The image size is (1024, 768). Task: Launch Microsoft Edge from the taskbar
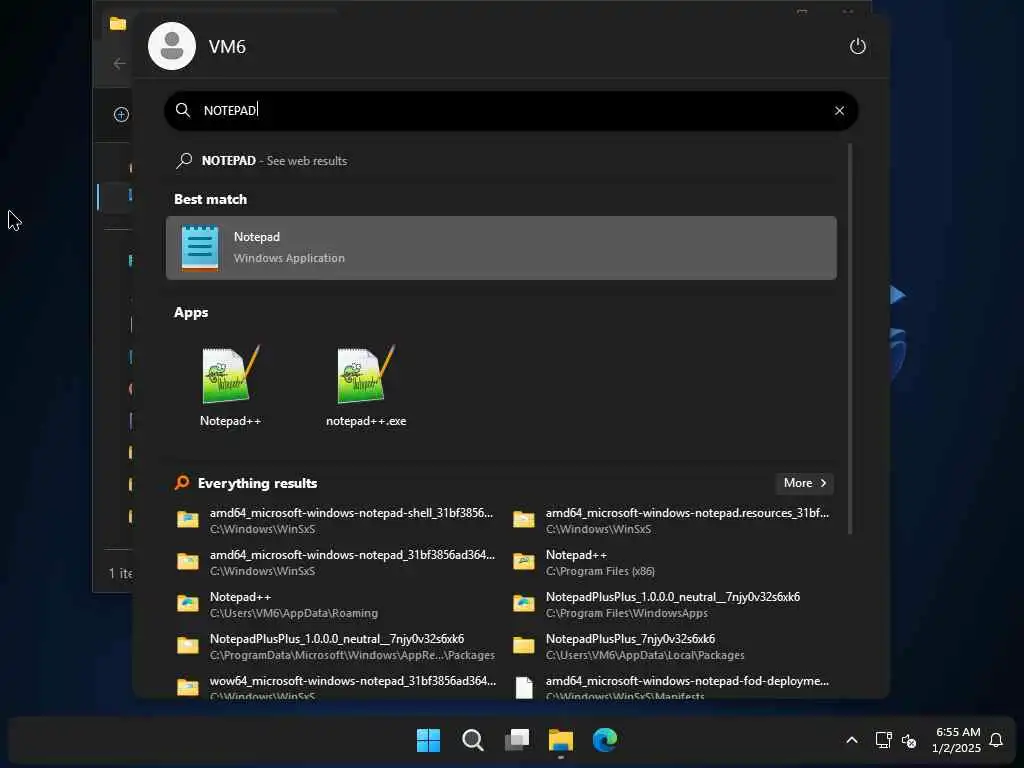(x=605, y=740)
